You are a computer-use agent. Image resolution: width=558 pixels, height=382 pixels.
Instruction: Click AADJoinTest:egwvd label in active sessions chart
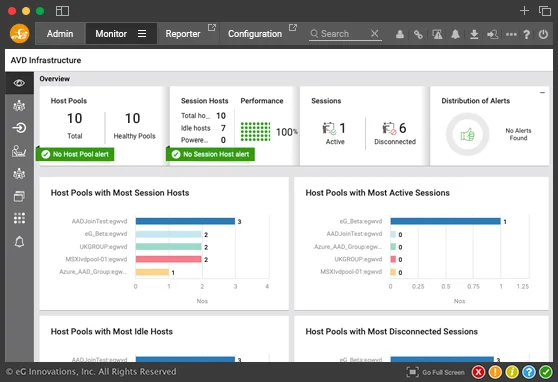[x=354, y=234]
